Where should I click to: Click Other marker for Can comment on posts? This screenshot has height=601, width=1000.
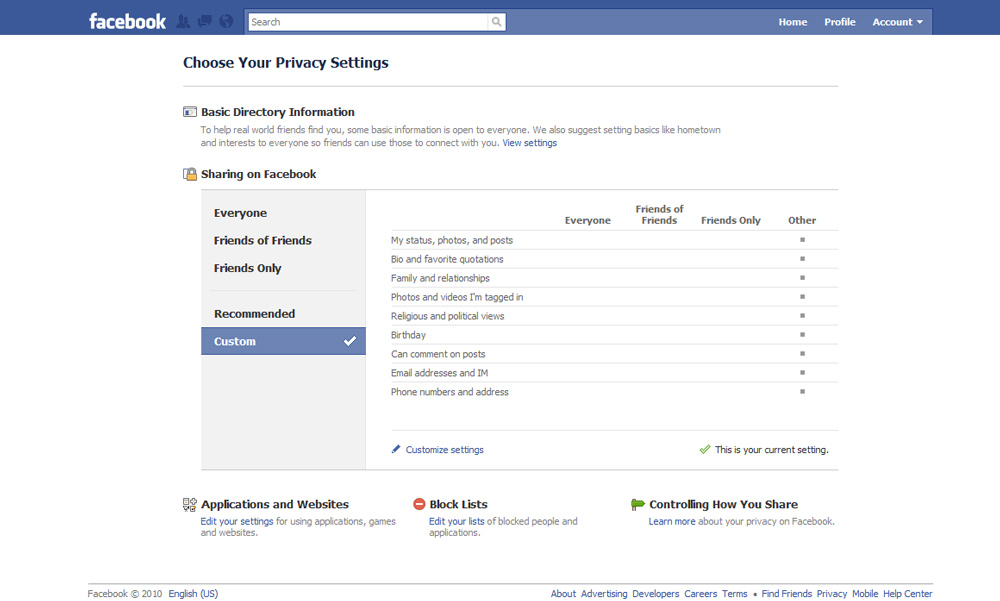(802, 353)
